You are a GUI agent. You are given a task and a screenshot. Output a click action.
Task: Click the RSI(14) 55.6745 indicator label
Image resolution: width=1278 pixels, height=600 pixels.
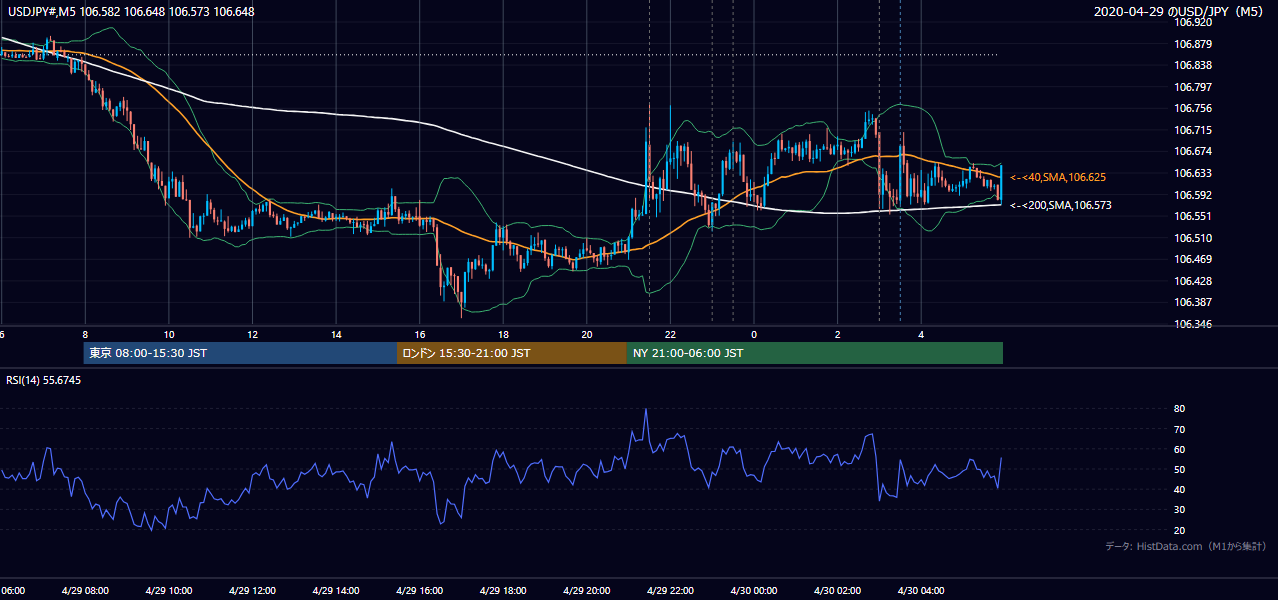pyautogui.click(x=43, y=380)
